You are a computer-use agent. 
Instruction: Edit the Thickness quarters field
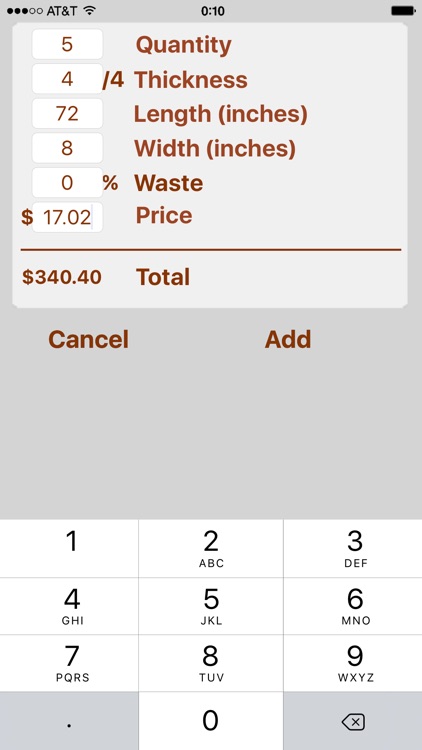pyautogui.click(x=67, y=79)
